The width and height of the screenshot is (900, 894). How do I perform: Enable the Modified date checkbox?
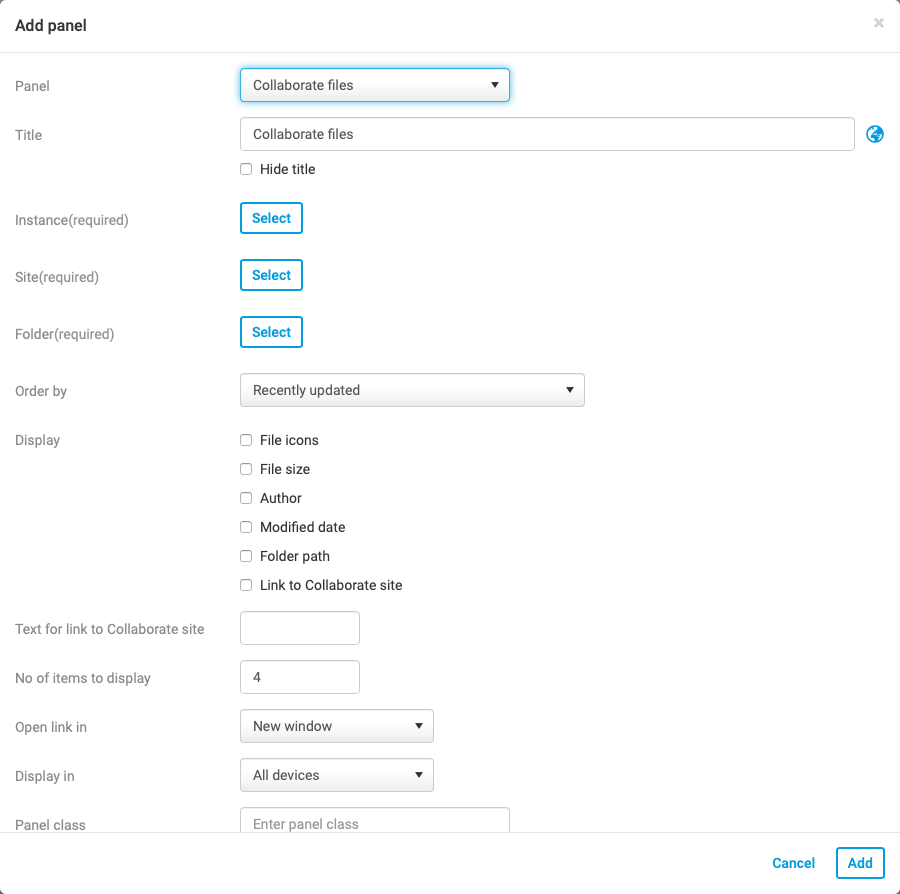(x=246, y=527)
